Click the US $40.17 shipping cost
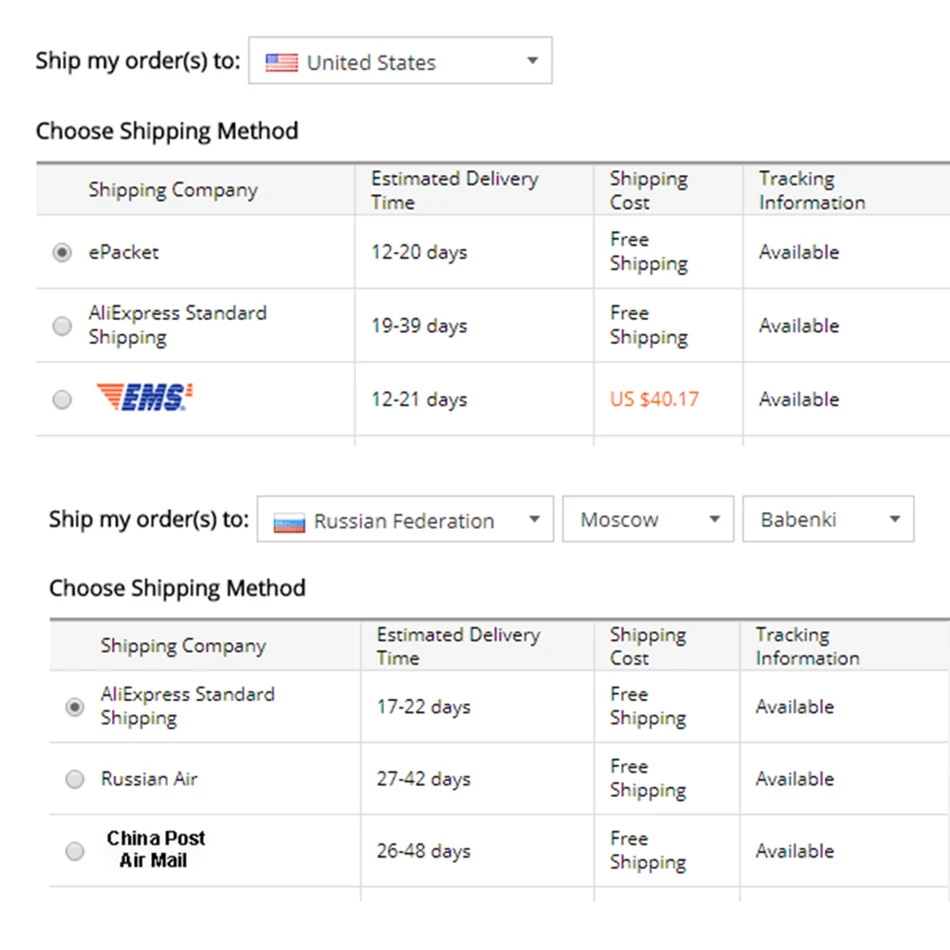 click(x=654, y=399)
